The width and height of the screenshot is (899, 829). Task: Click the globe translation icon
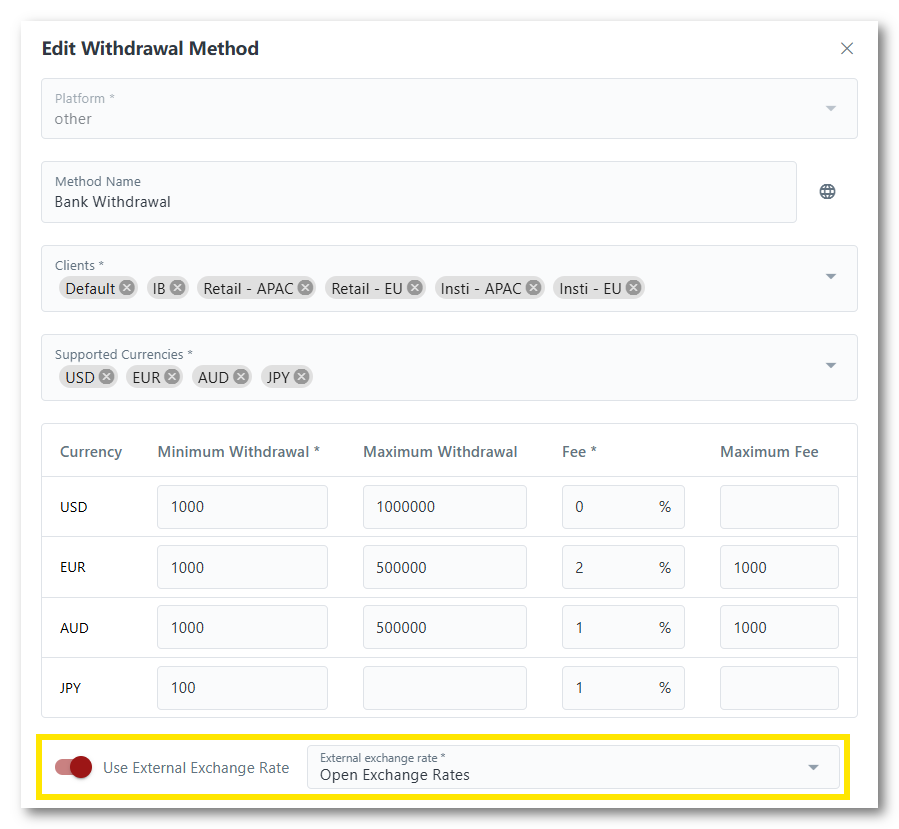[827, 192]
